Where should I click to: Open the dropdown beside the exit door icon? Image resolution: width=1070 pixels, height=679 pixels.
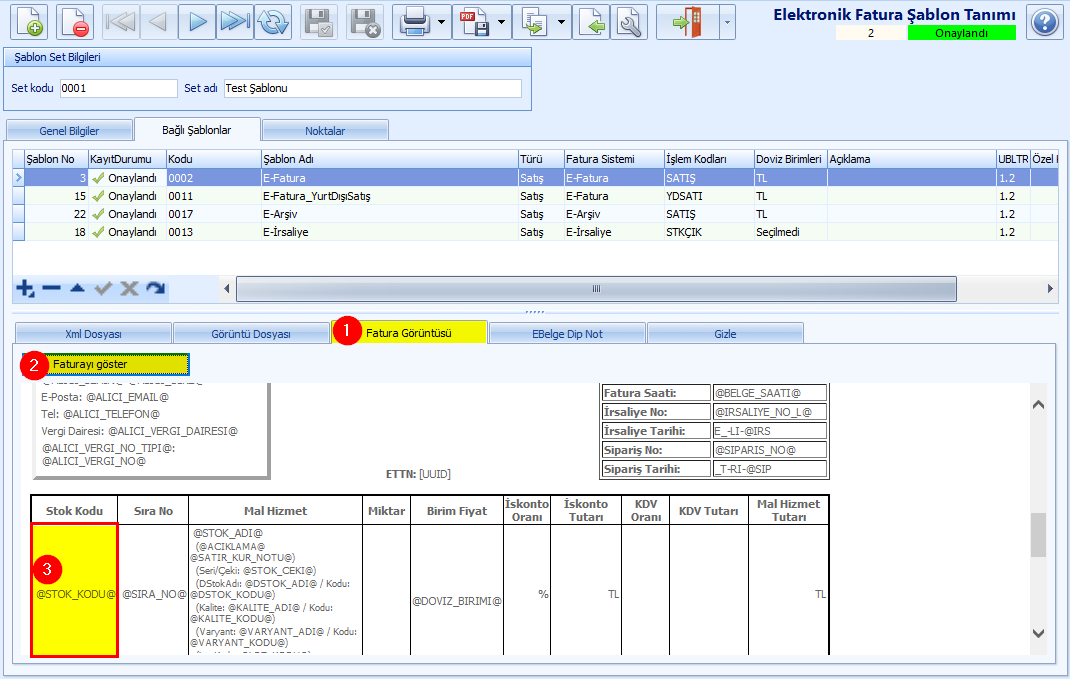(727, 22)
